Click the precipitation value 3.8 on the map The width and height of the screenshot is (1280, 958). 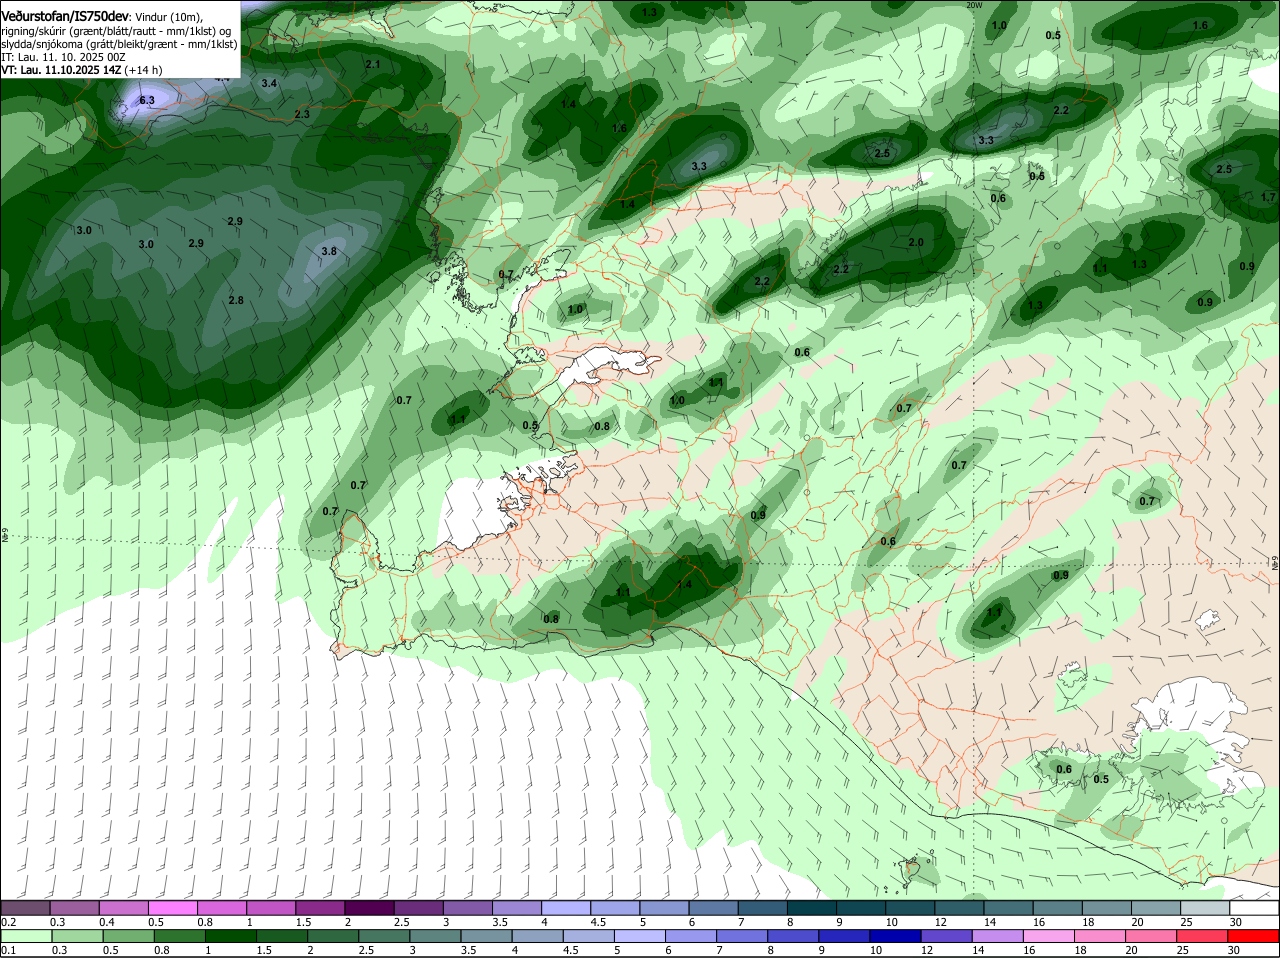point(329,251)
